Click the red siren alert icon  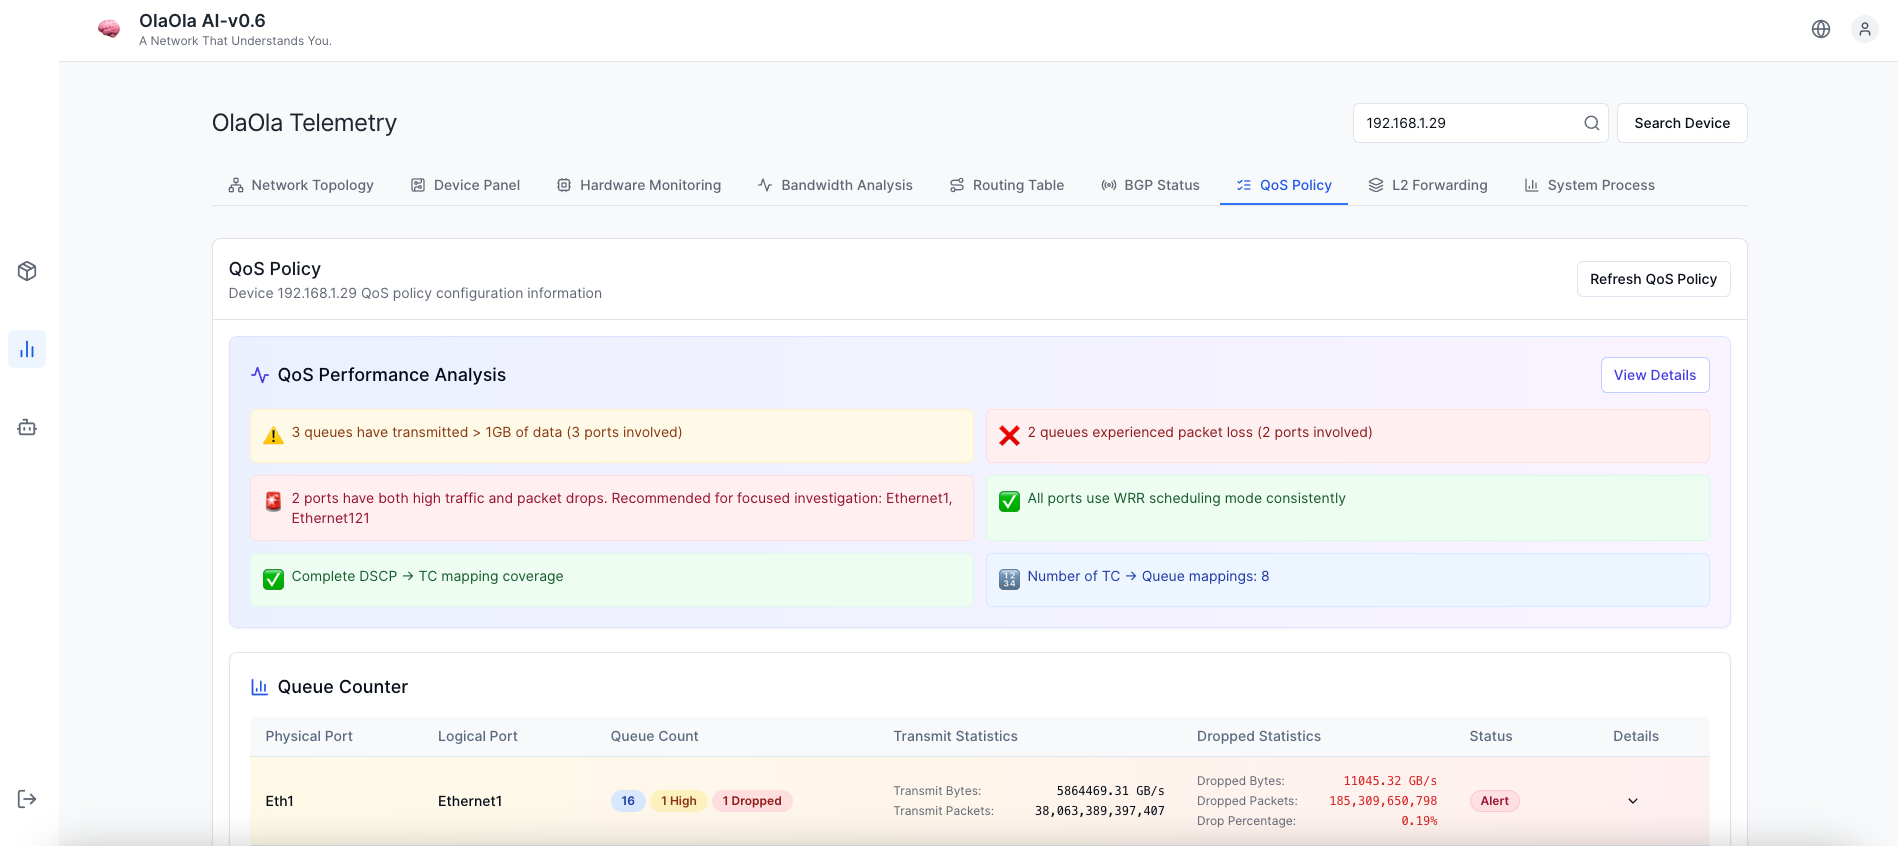tap(273, 501)
